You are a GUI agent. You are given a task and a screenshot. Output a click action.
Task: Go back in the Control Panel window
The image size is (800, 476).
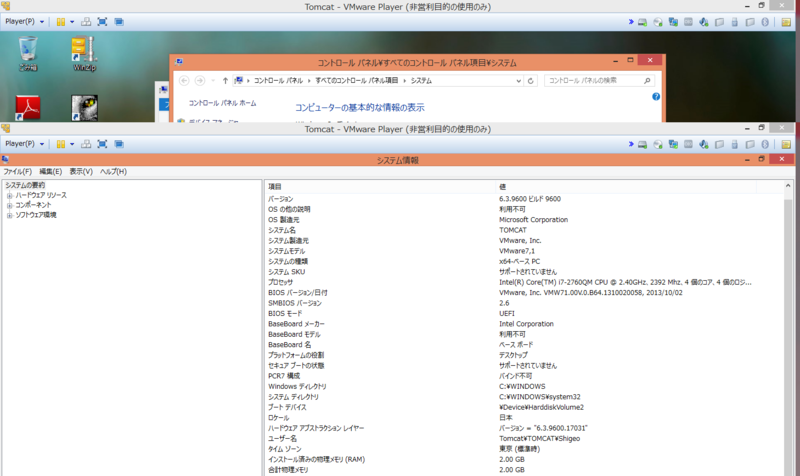pos(184,81)
